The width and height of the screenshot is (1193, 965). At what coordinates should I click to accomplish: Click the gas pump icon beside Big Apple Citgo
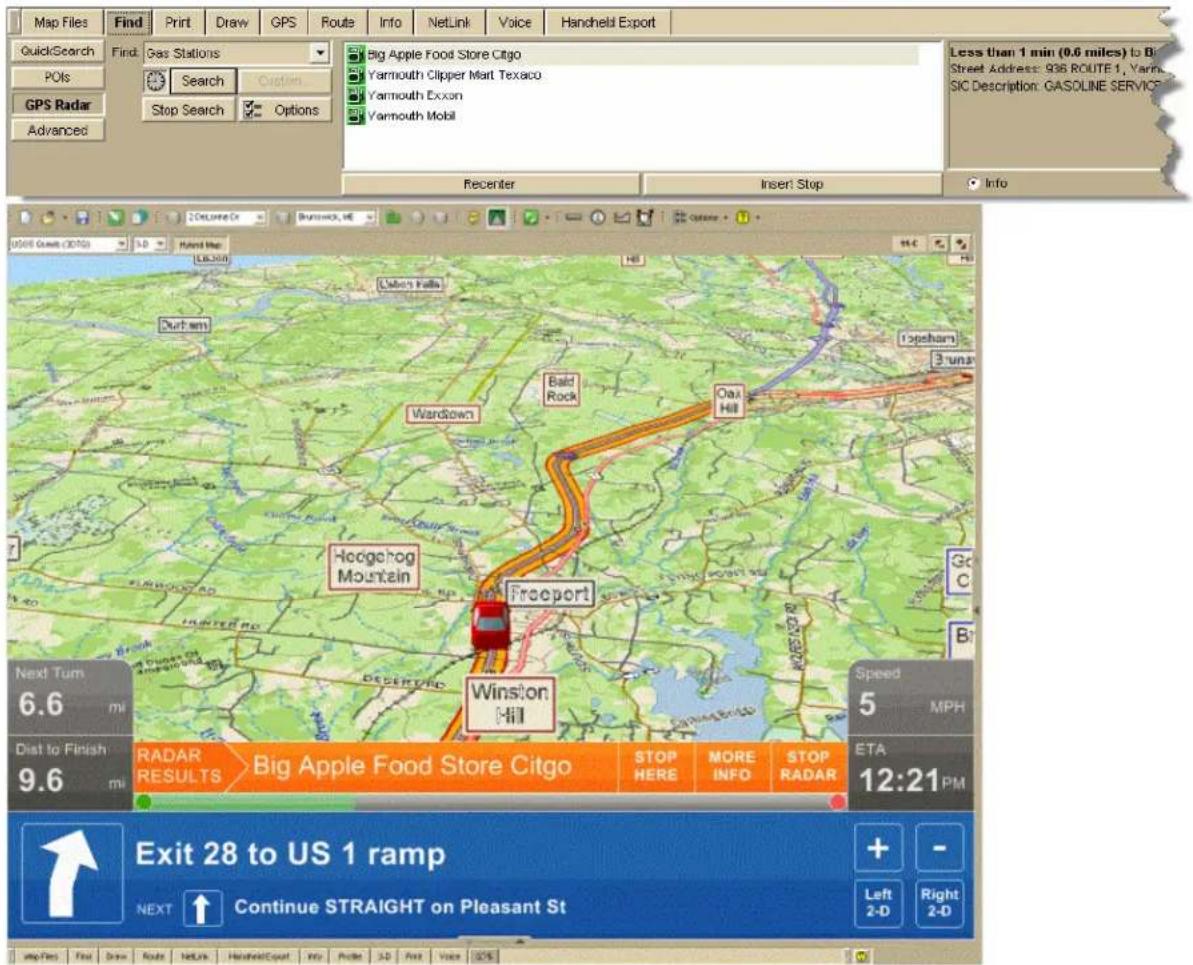355,54
